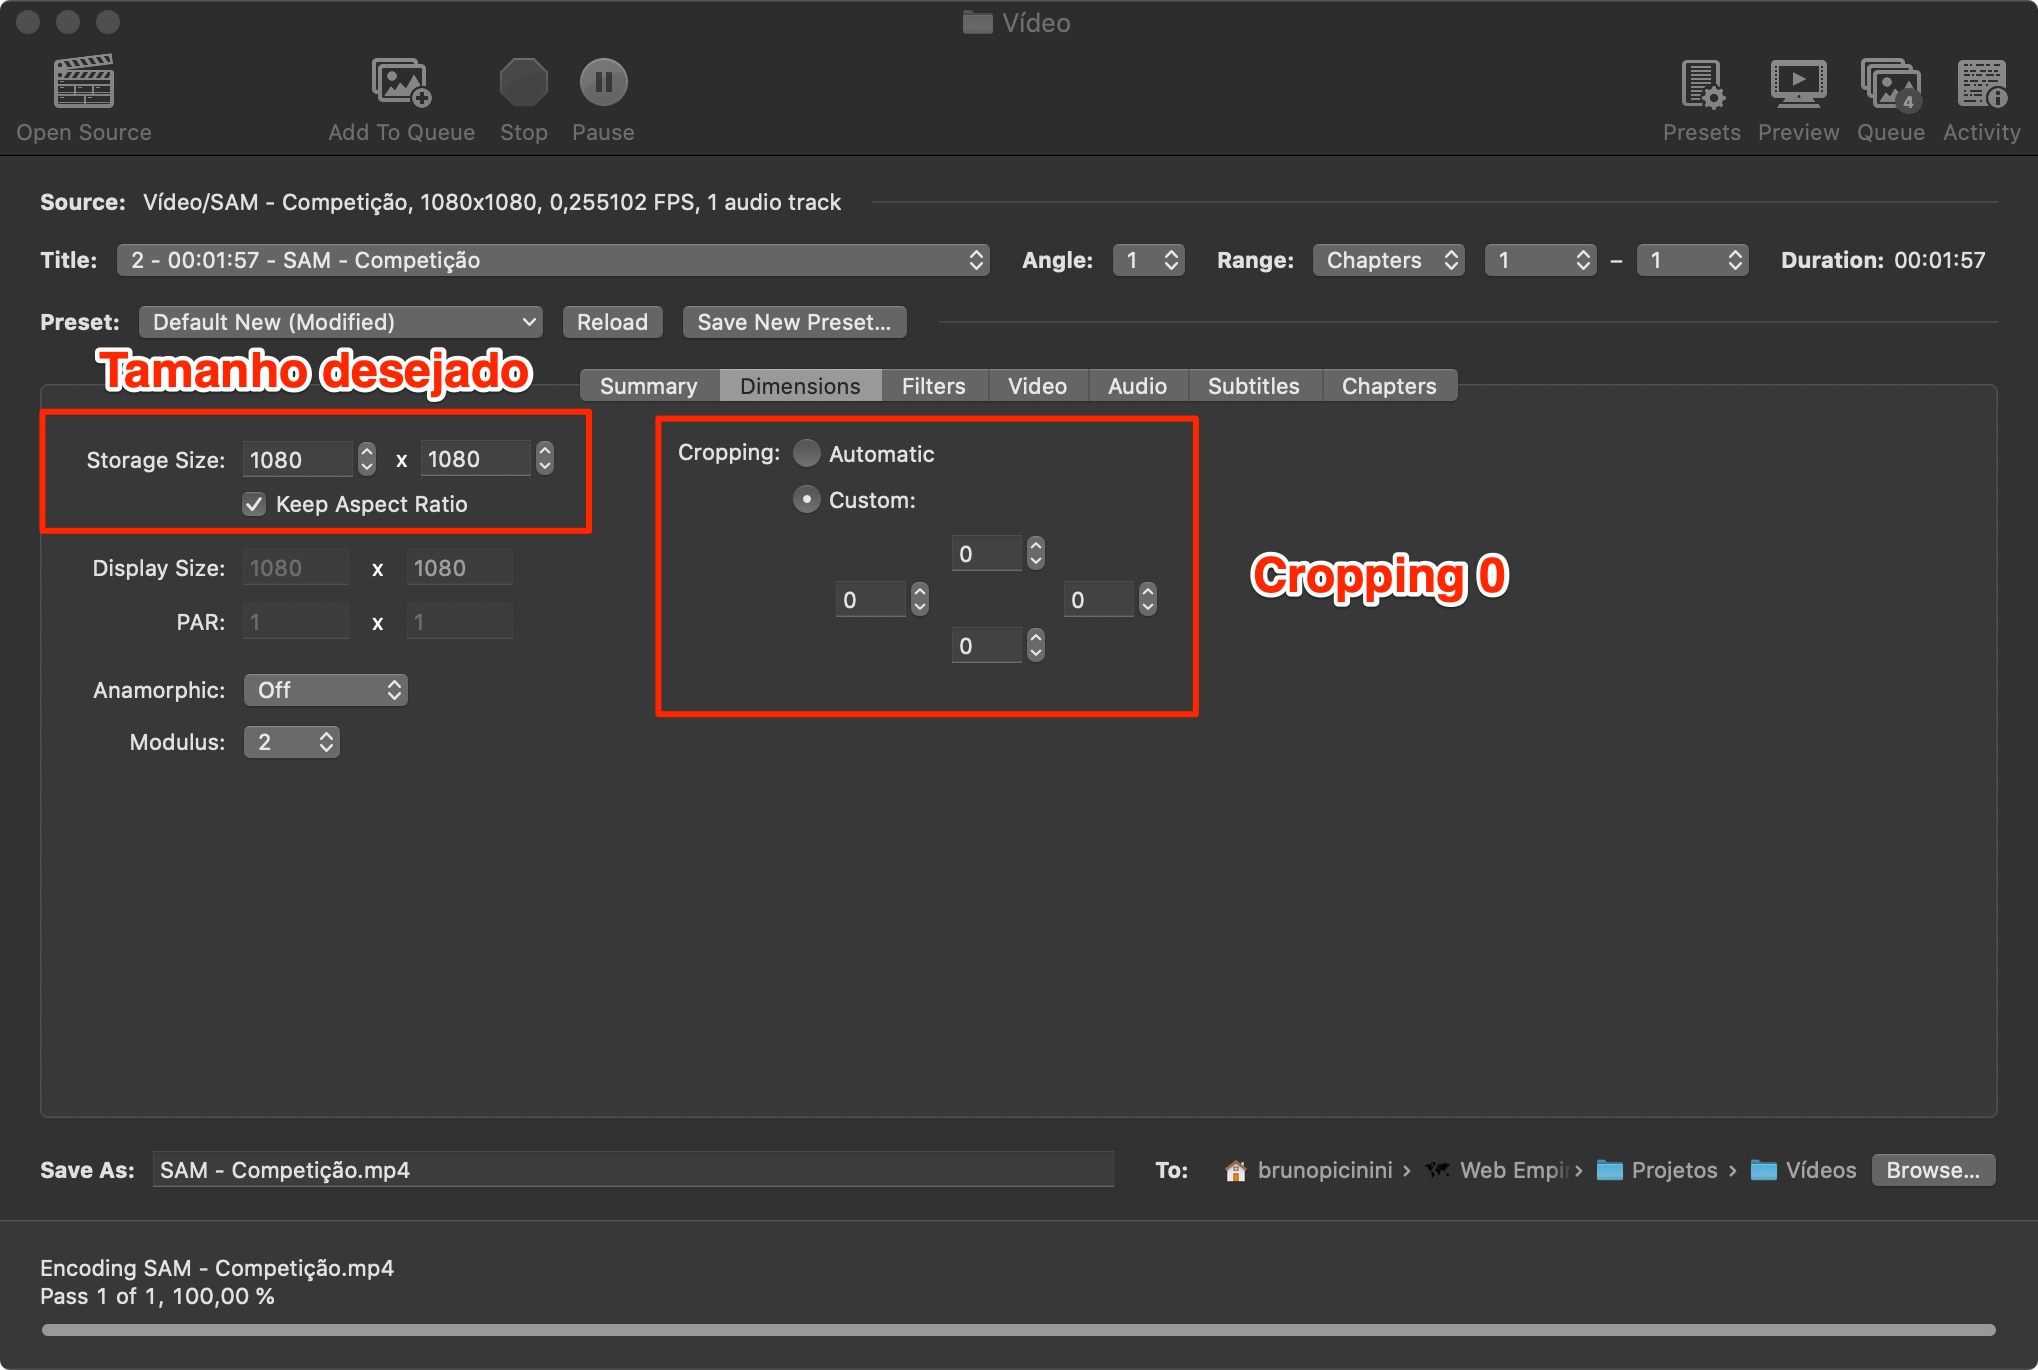This screenshot has width=2038, height=1370.
Task: Click the Browse destination button
Action: click(1932, 1170)
